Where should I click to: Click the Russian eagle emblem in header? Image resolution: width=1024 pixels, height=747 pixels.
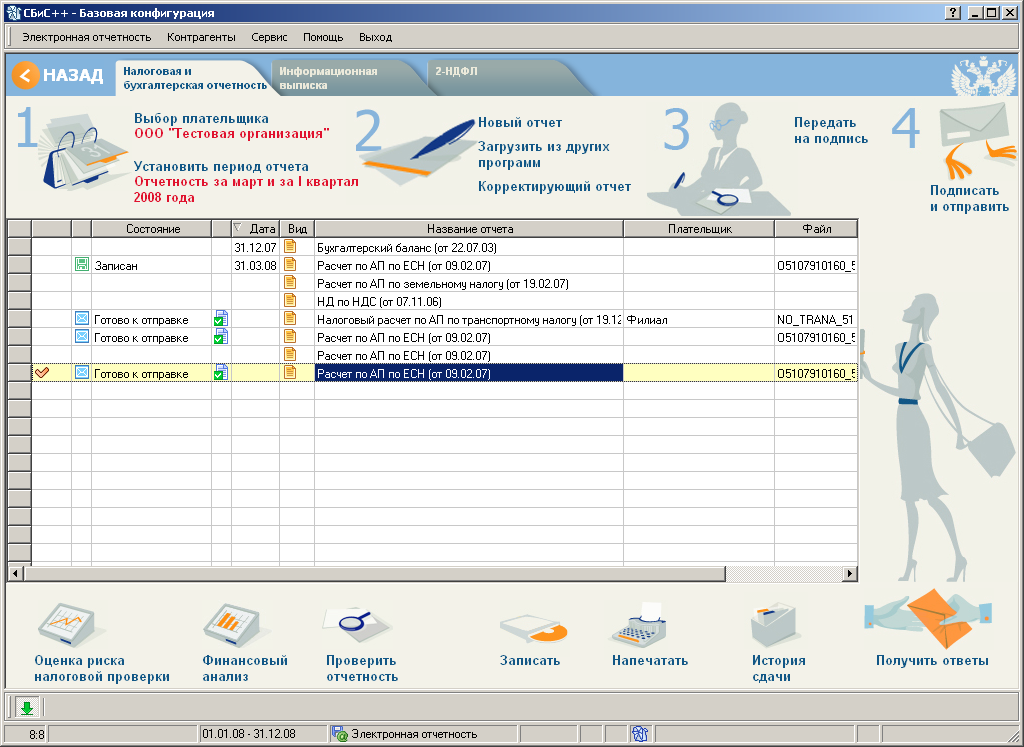(x=984, y=76)
